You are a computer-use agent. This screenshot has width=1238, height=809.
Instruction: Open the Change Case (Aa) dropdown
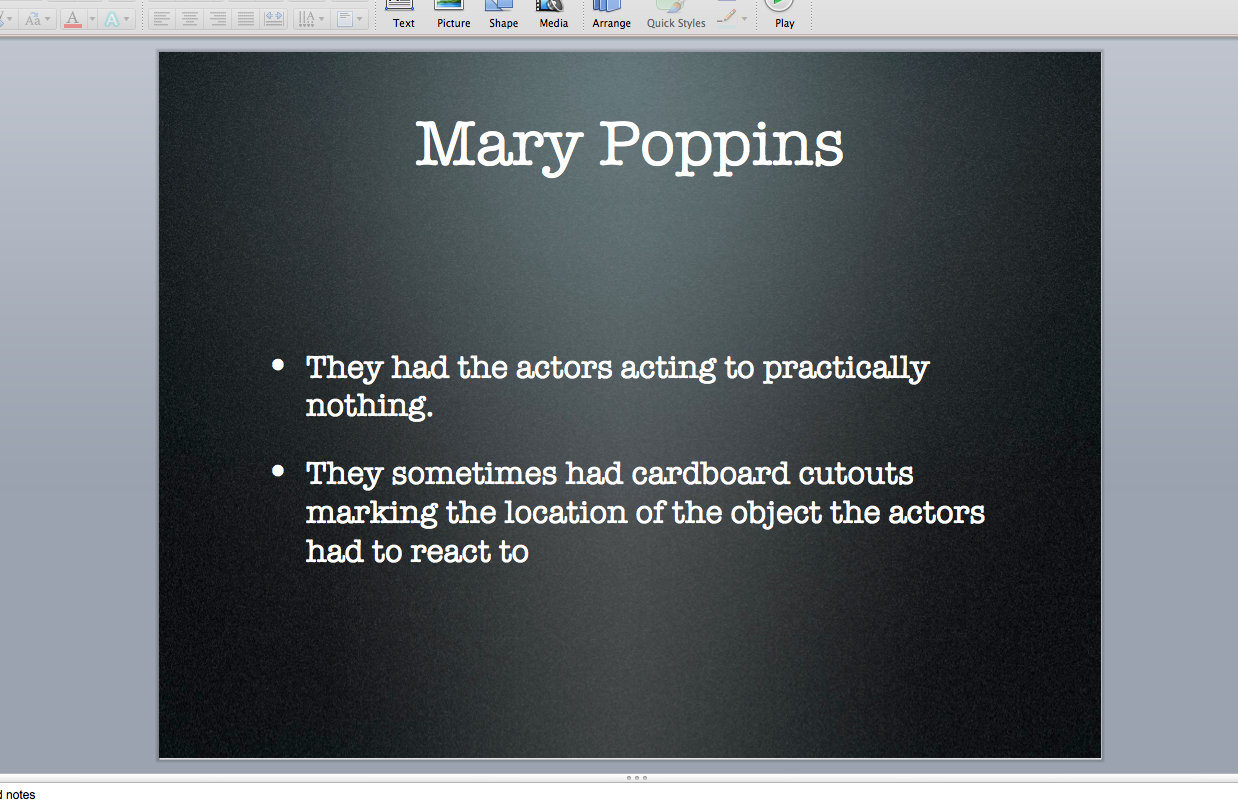point(36,19)
